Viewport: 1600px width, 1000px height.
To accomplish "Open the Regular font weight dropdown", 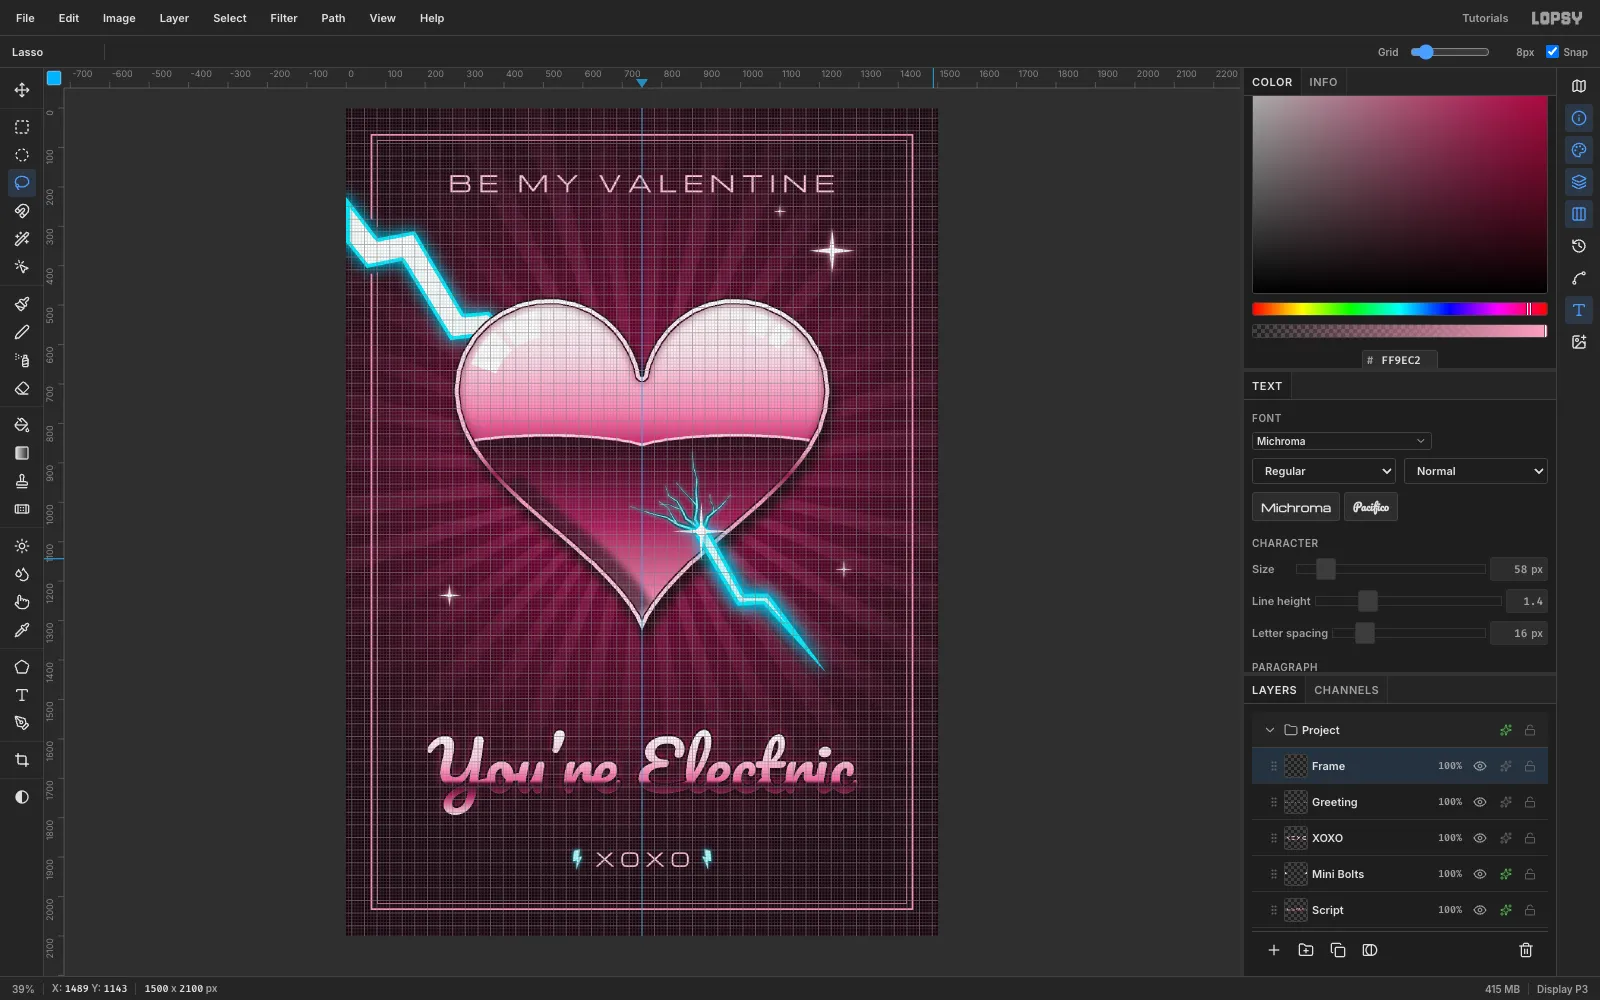I will coord(1324,471).
